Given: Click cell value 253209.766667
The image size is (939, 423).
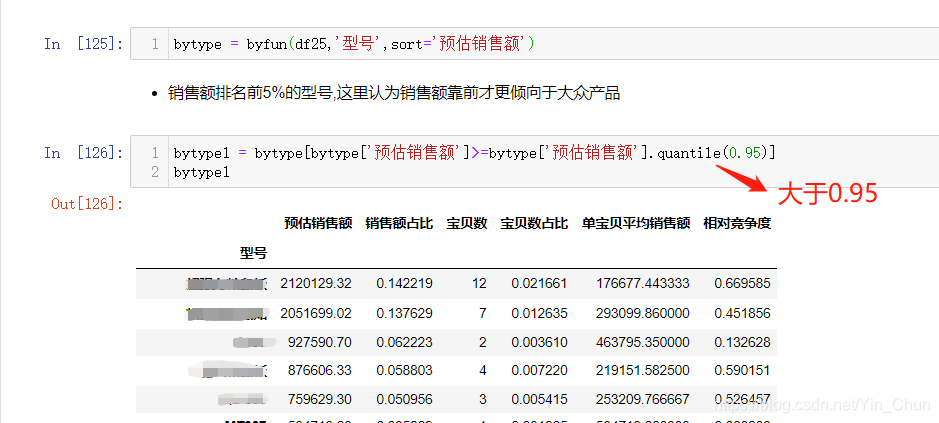Looking at the screenshot, I should coord(643,400).
